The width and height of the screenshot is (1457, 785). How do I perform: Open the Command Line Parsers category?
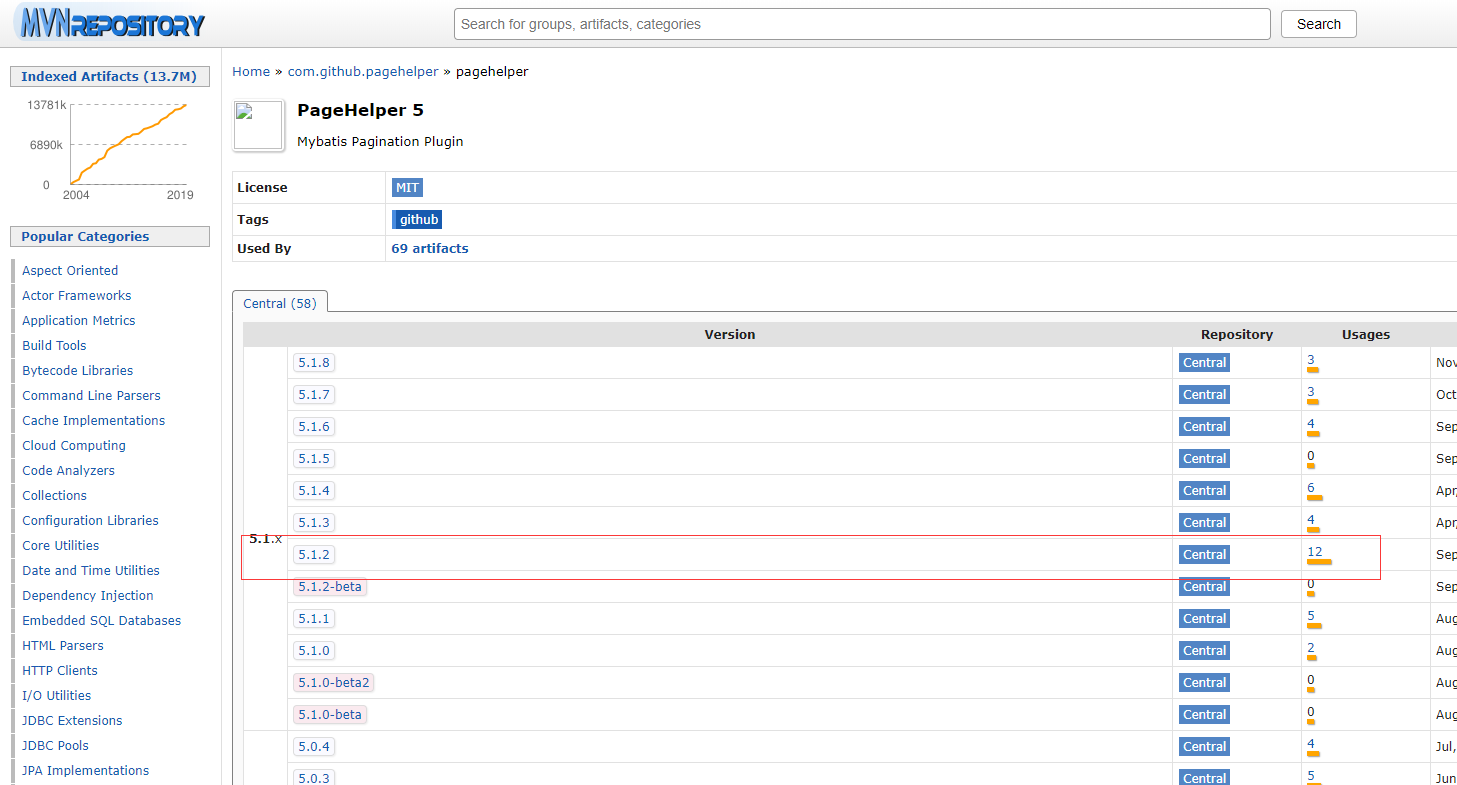pos(91,395)
